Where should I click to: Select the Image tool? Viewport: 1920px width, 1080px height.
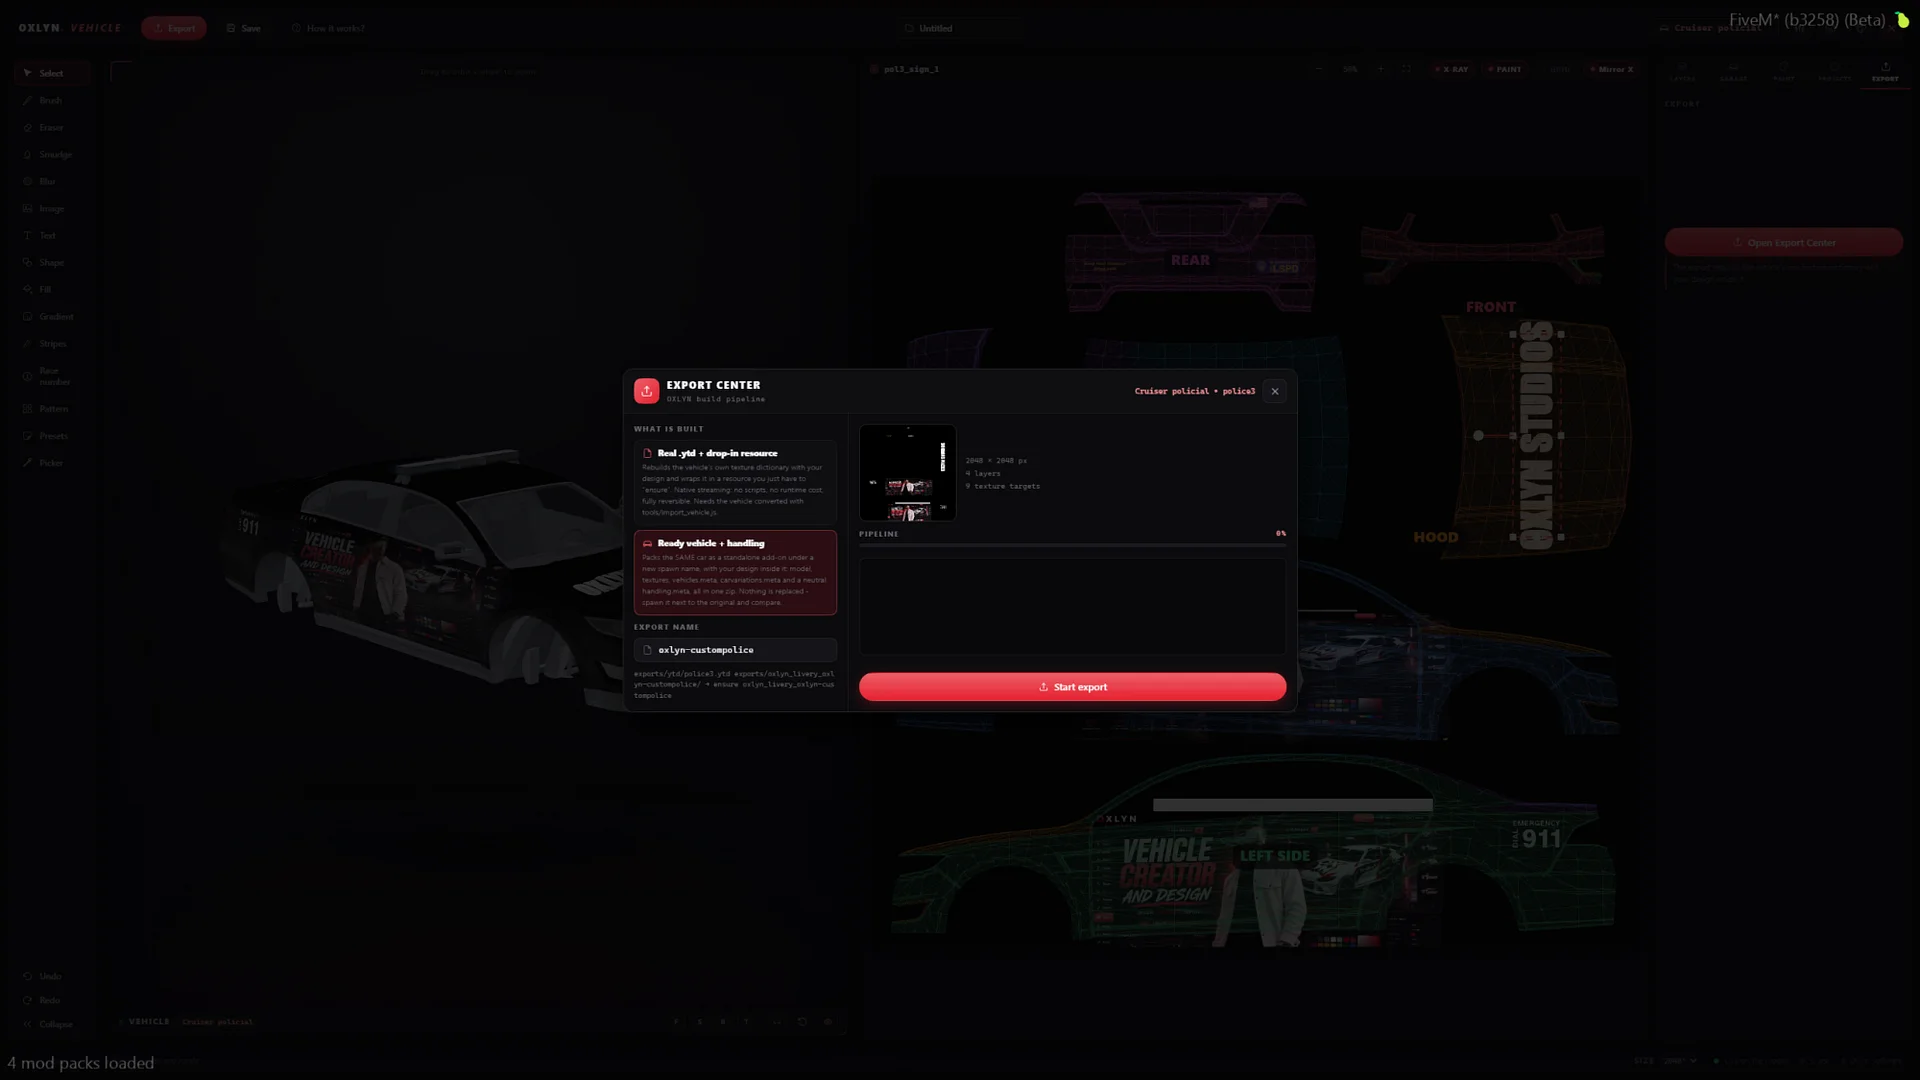pyautogui.click(x=52, y=208)
